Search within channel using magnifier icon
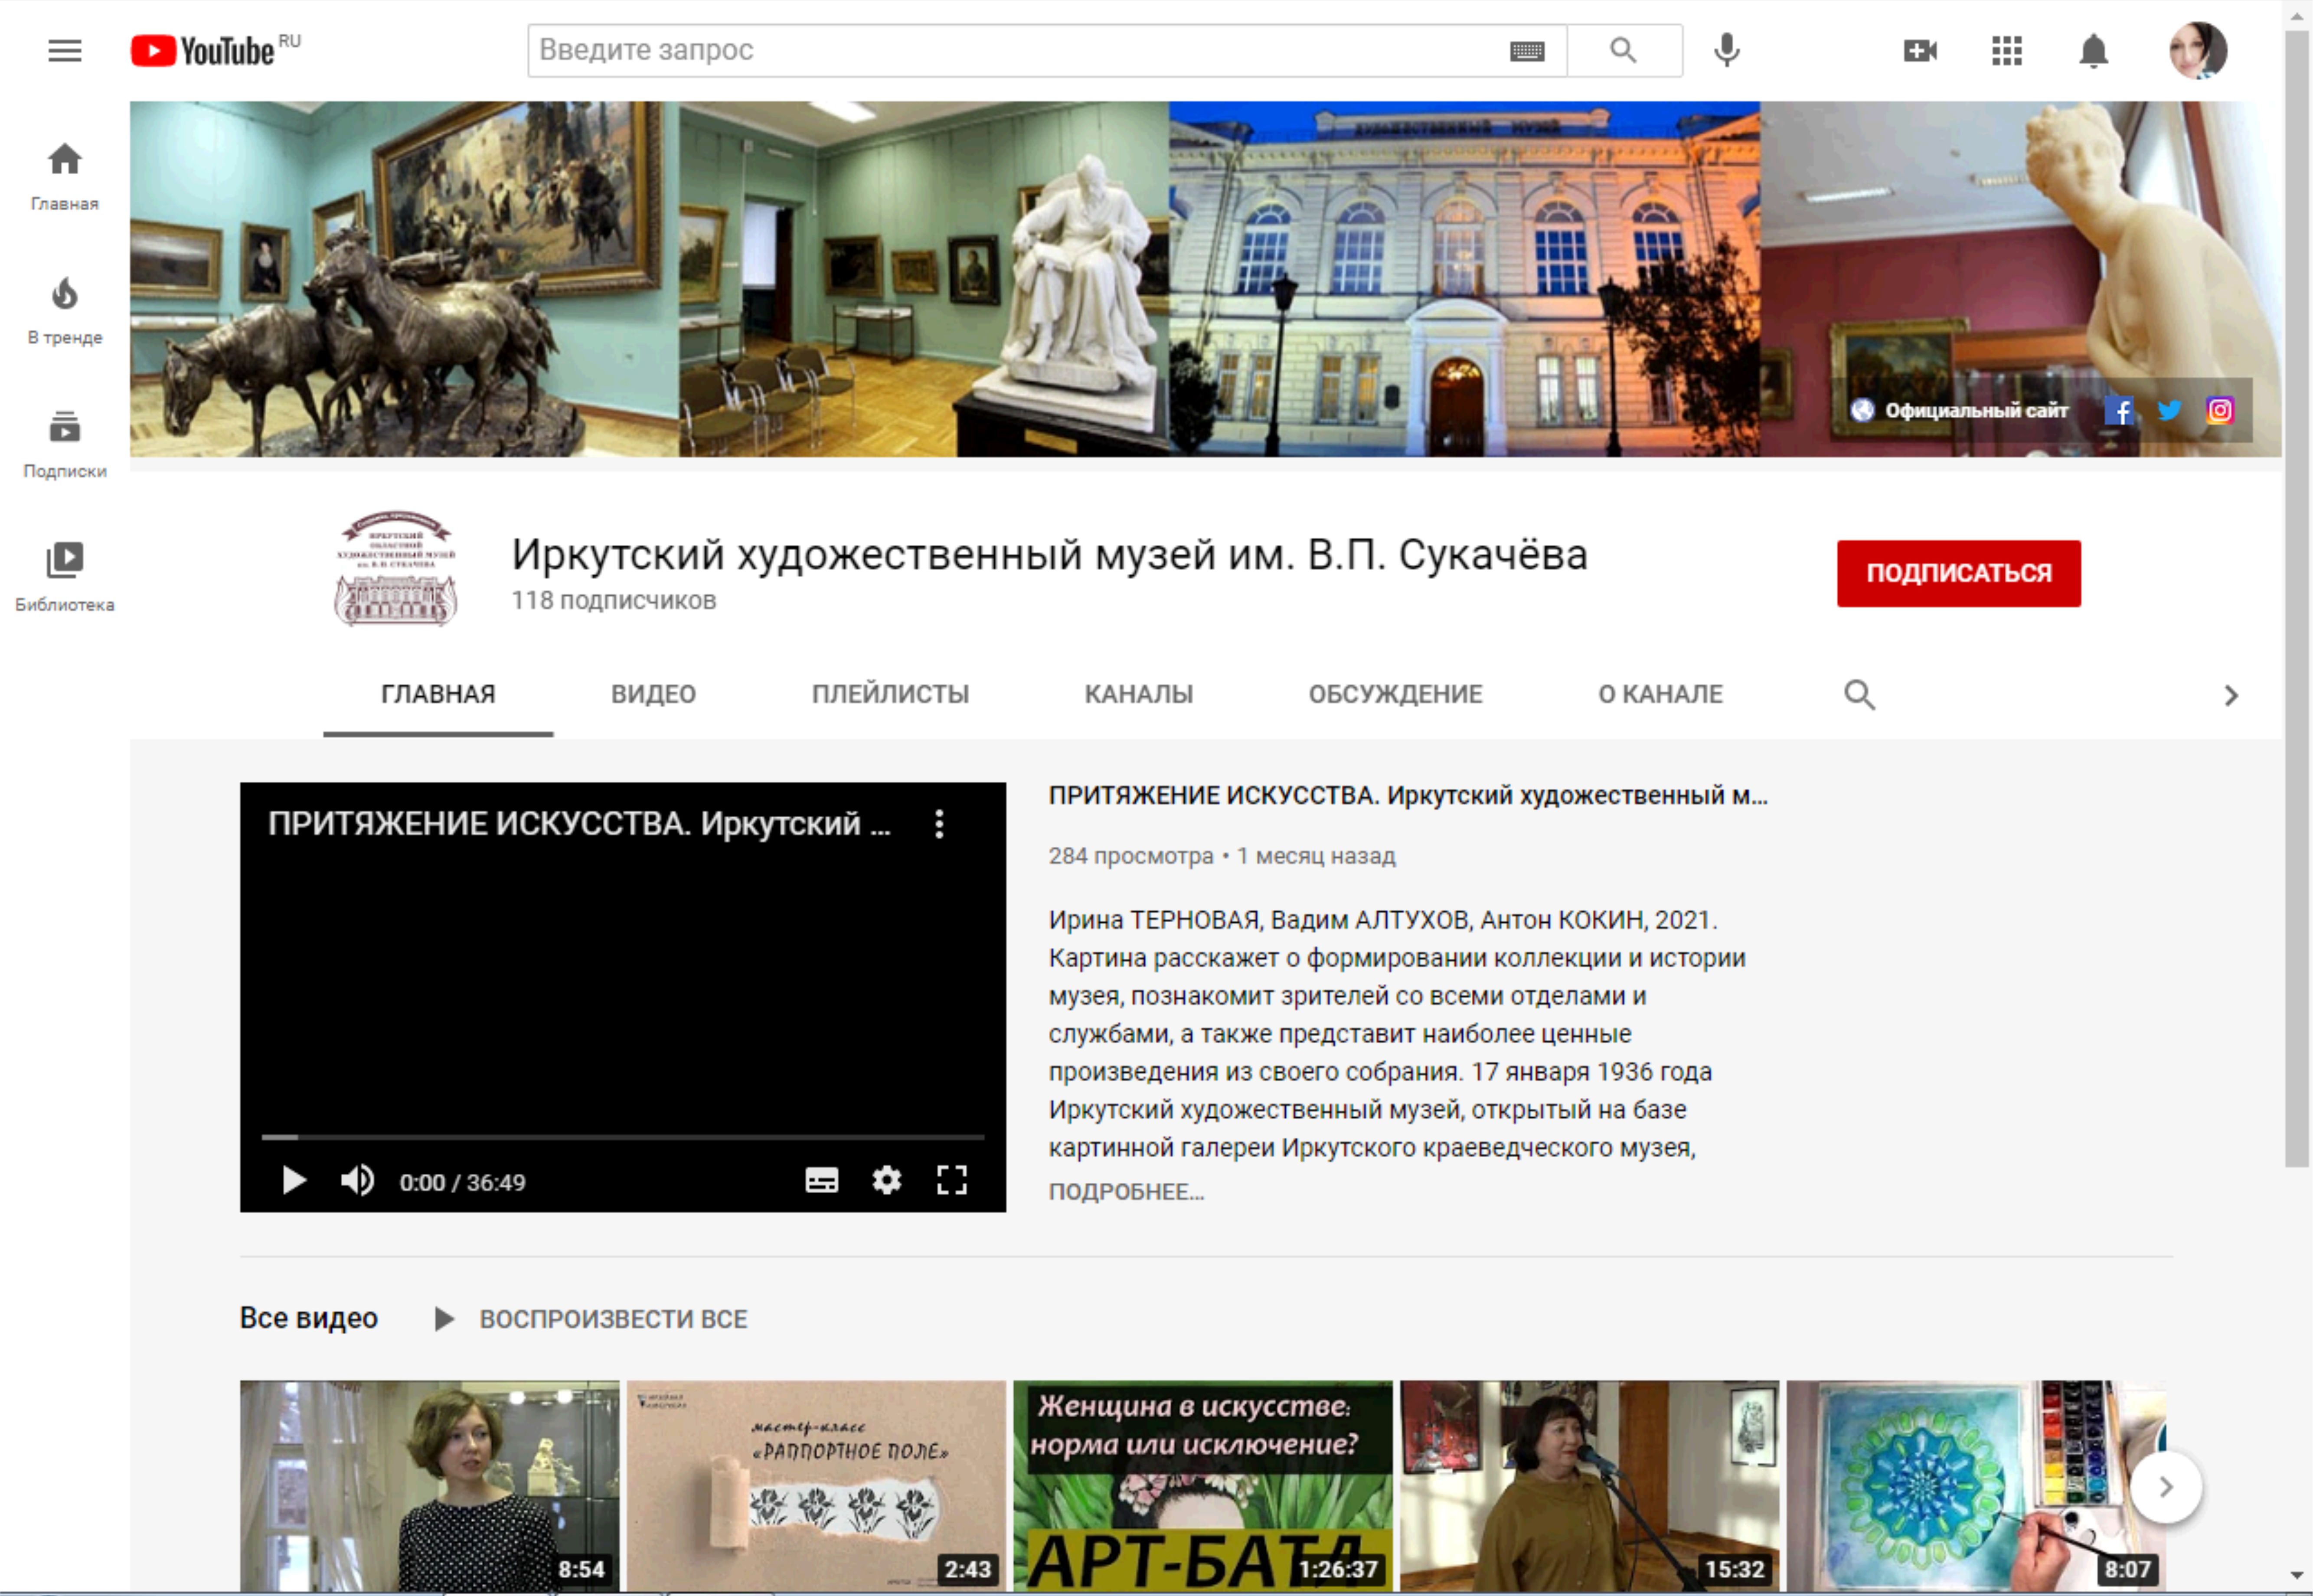The width and height of the screenshot is (2313, 1596). [1859, 694]
